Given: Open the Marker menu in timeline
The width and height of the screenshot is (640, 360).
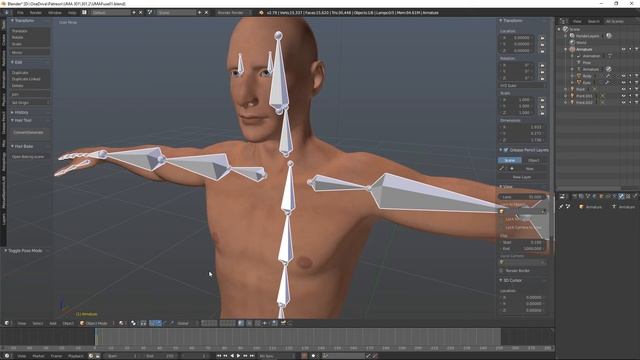Looking at the screenshot, I should point(38,356).
